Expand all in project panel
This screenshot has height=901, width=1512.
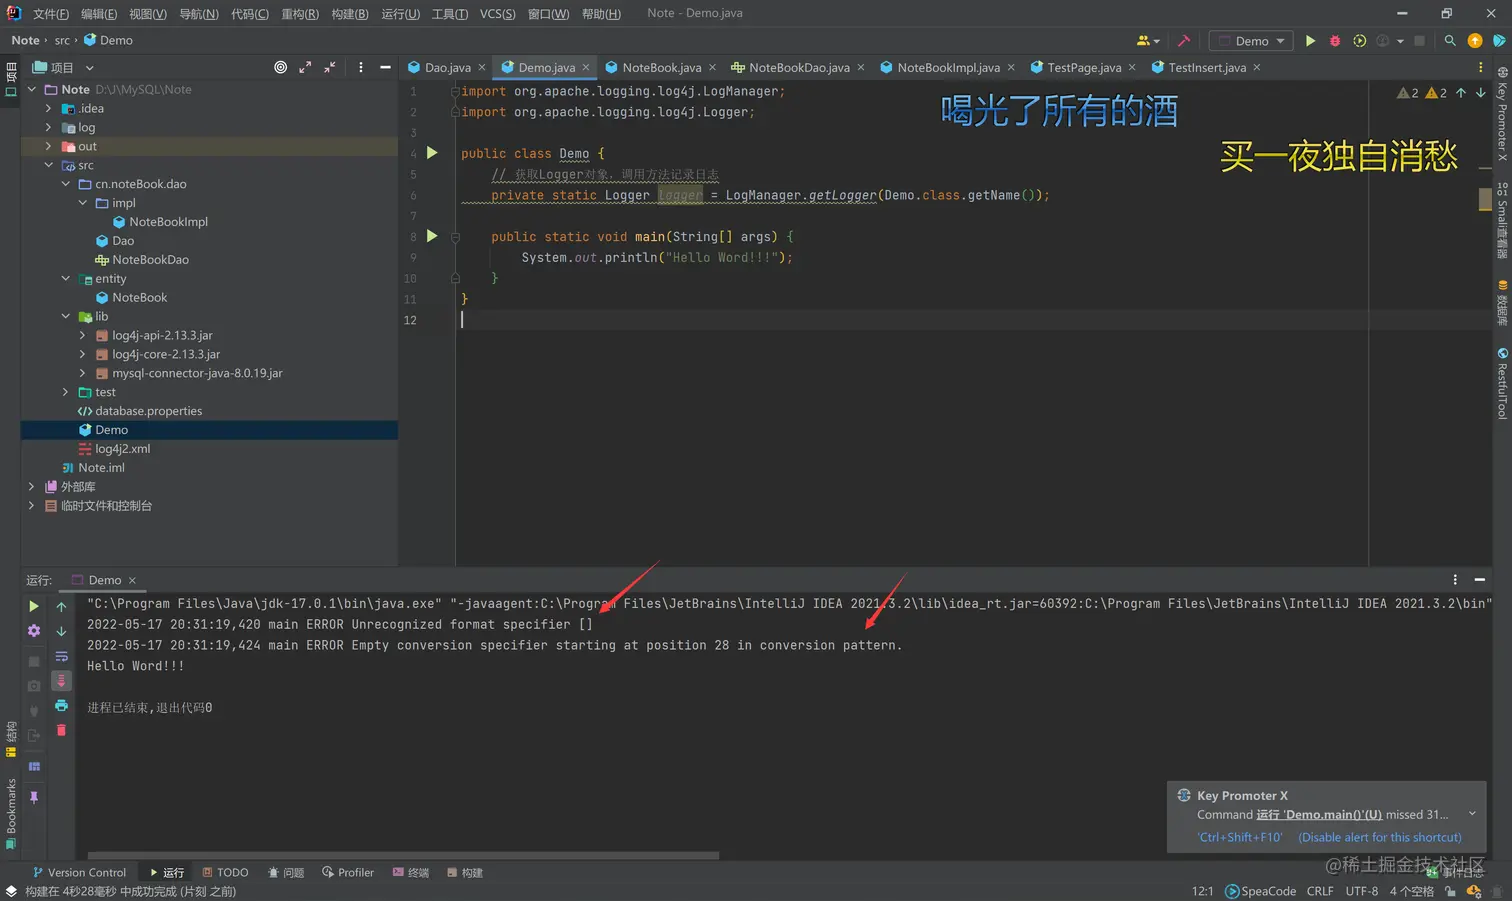coord(305,67)
